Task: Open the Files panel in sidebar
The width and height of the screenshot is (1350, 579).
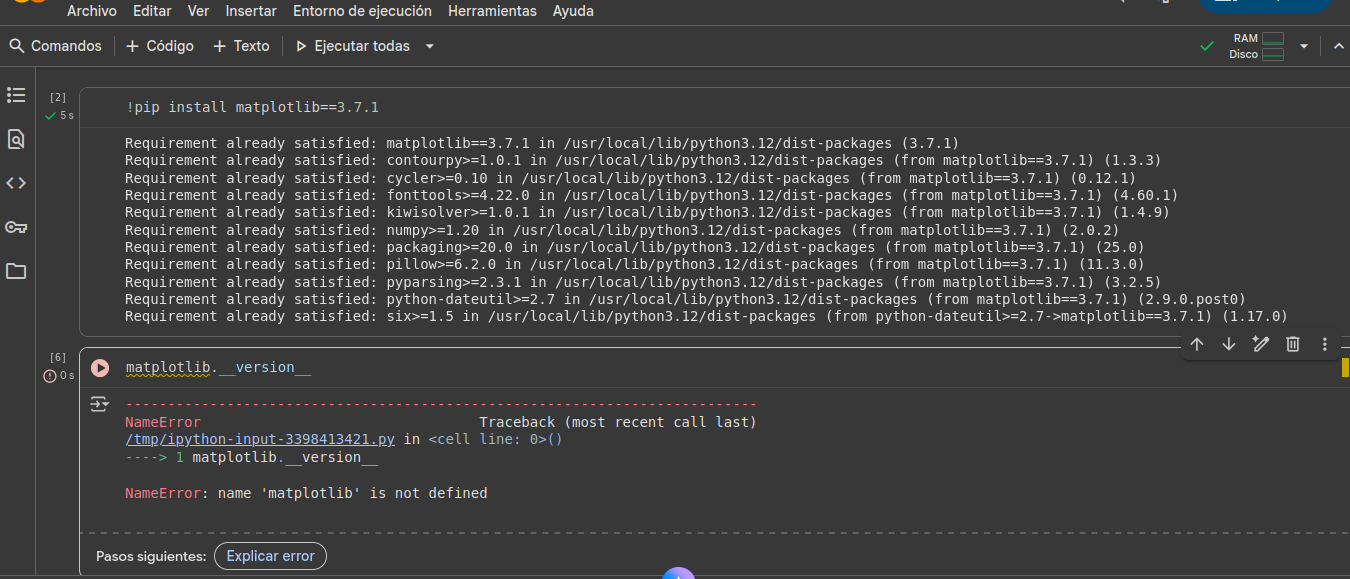Action: [16, 271]
